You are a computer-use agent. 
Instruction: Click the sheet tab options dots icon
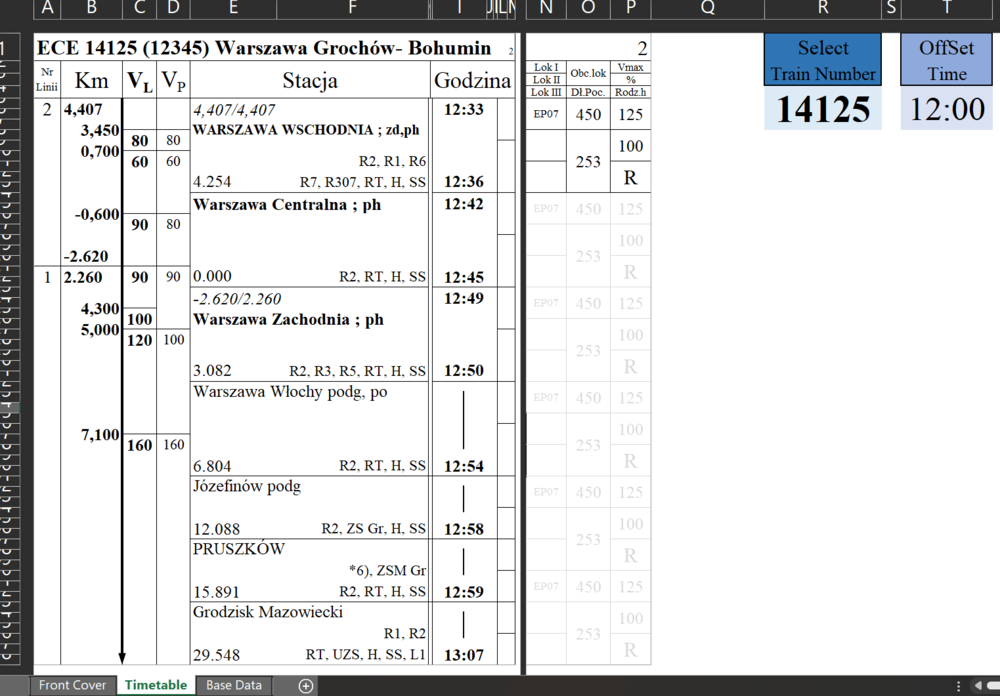pos(958,686)
